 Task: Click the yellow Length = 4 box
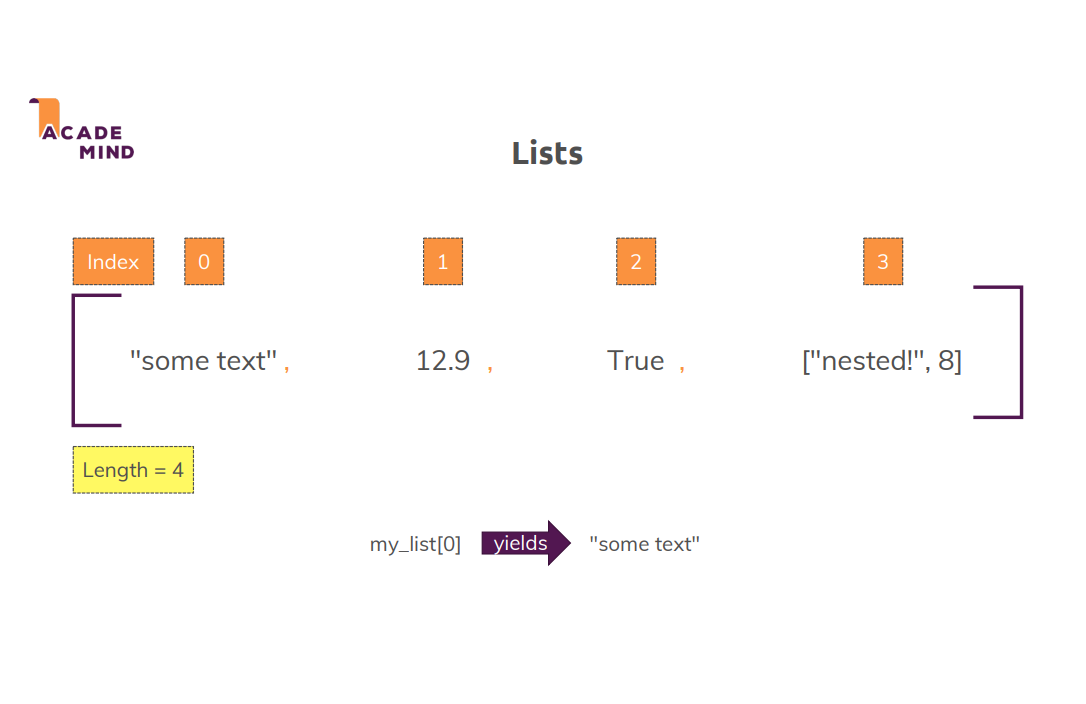(133, 470)
